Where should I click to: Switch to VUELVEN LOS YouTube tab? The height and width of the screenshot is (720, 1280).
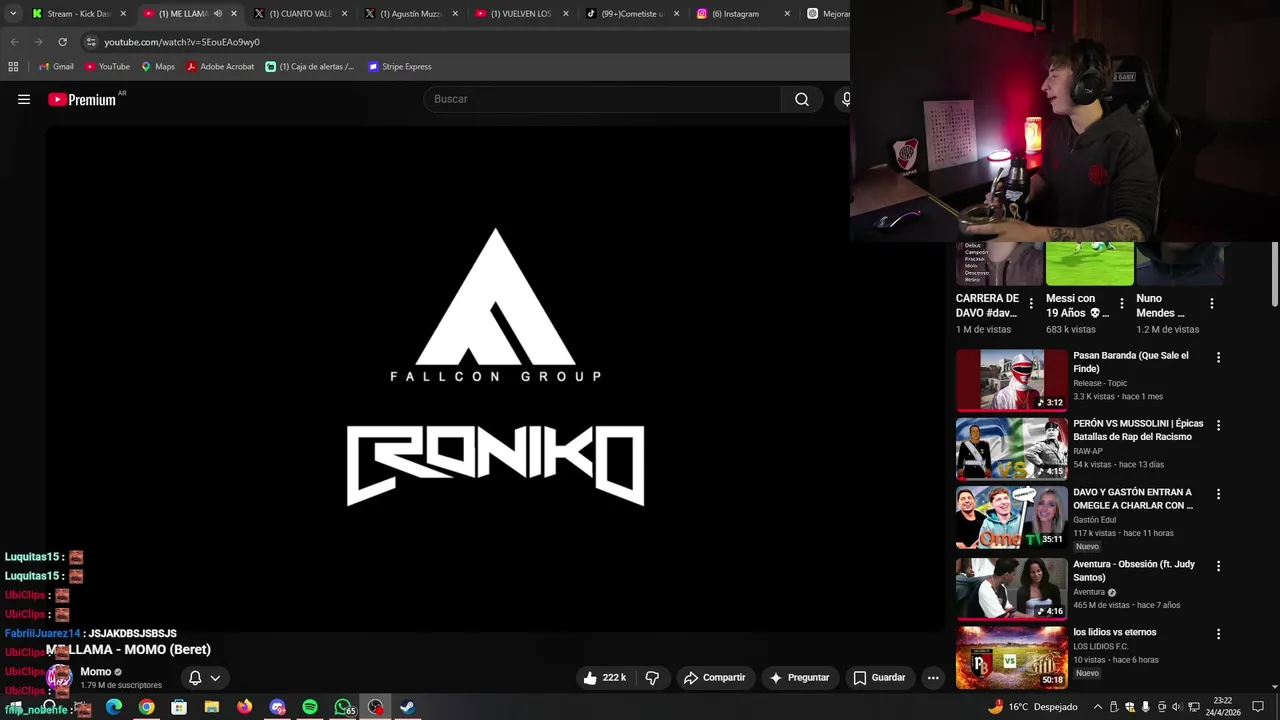[521, 14]
